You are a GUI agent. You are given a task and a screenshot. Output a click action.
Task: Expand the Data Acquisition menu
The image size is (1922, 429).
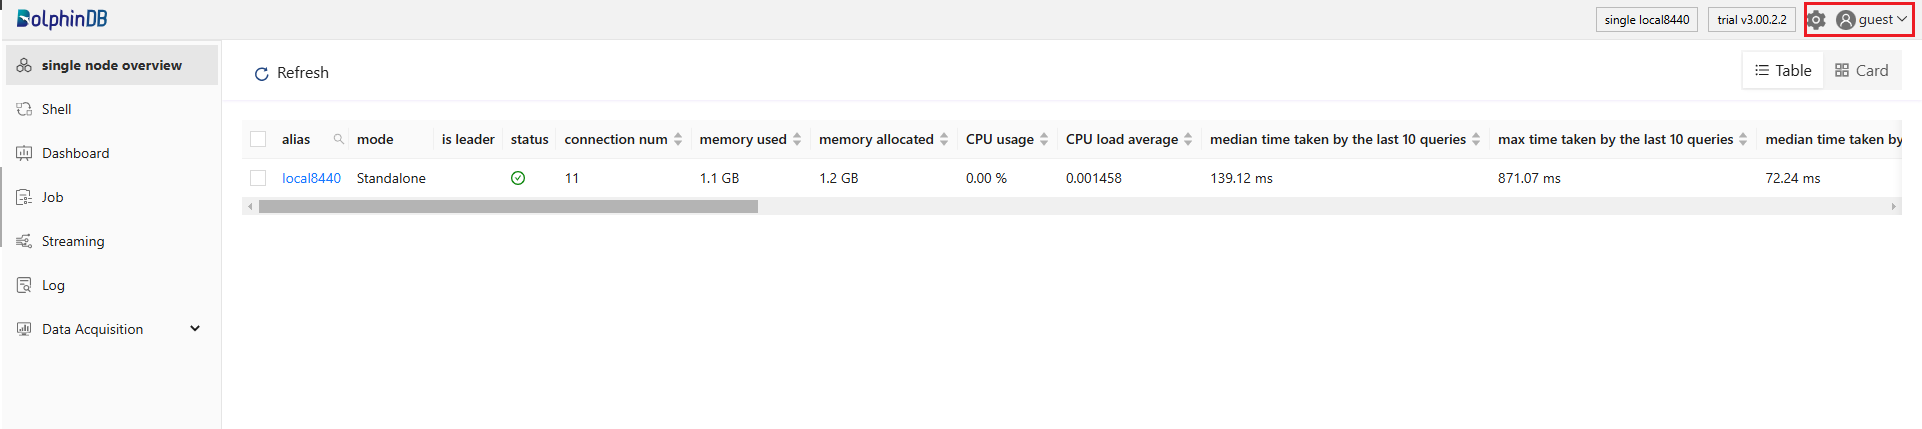pos(195,329)
